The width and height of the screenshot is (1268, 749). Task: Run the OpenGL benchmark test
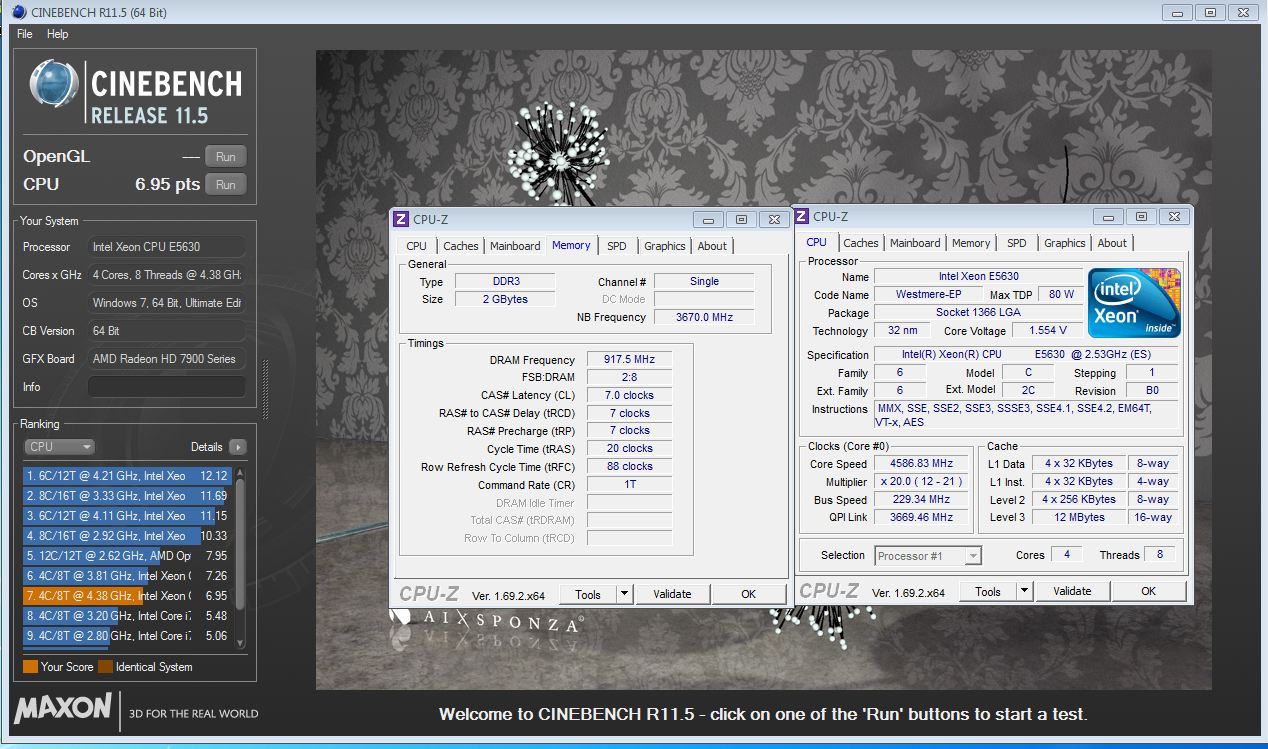pyautogui.click(x=225, y=157)
